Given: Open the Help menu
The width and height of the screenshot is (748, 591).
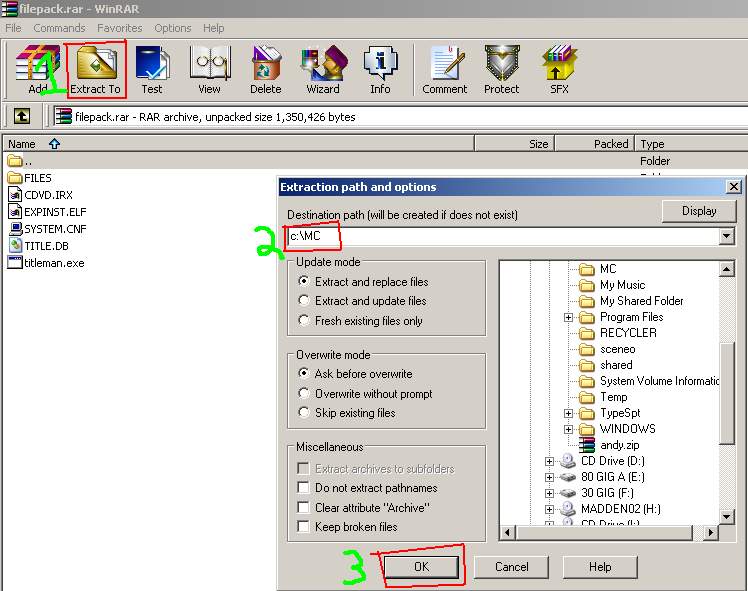Looking at the screenshot, I should coord(213,28).
